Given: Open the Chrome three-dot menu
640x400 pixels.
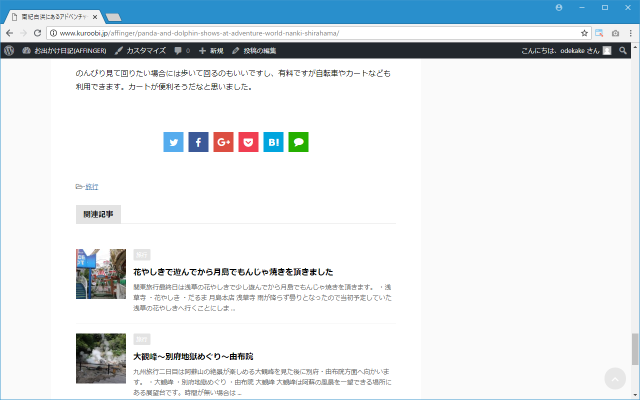Looking at the screenshot, I should (631, 33).
